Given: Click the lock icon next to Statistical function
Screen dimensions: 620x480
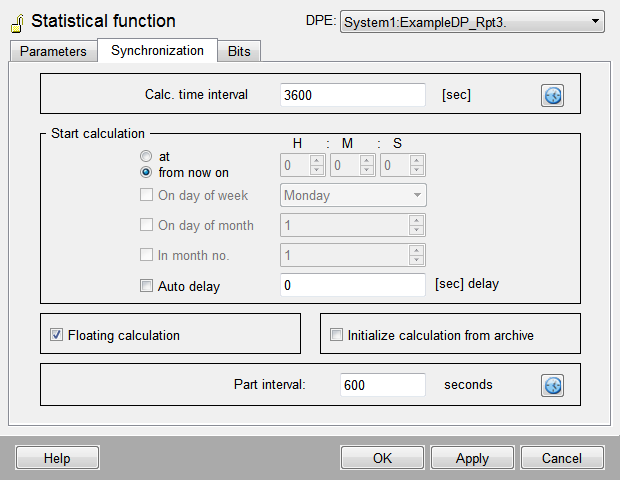Looking at the screenshot, I should pyautogui.click(x=17, y=22).
